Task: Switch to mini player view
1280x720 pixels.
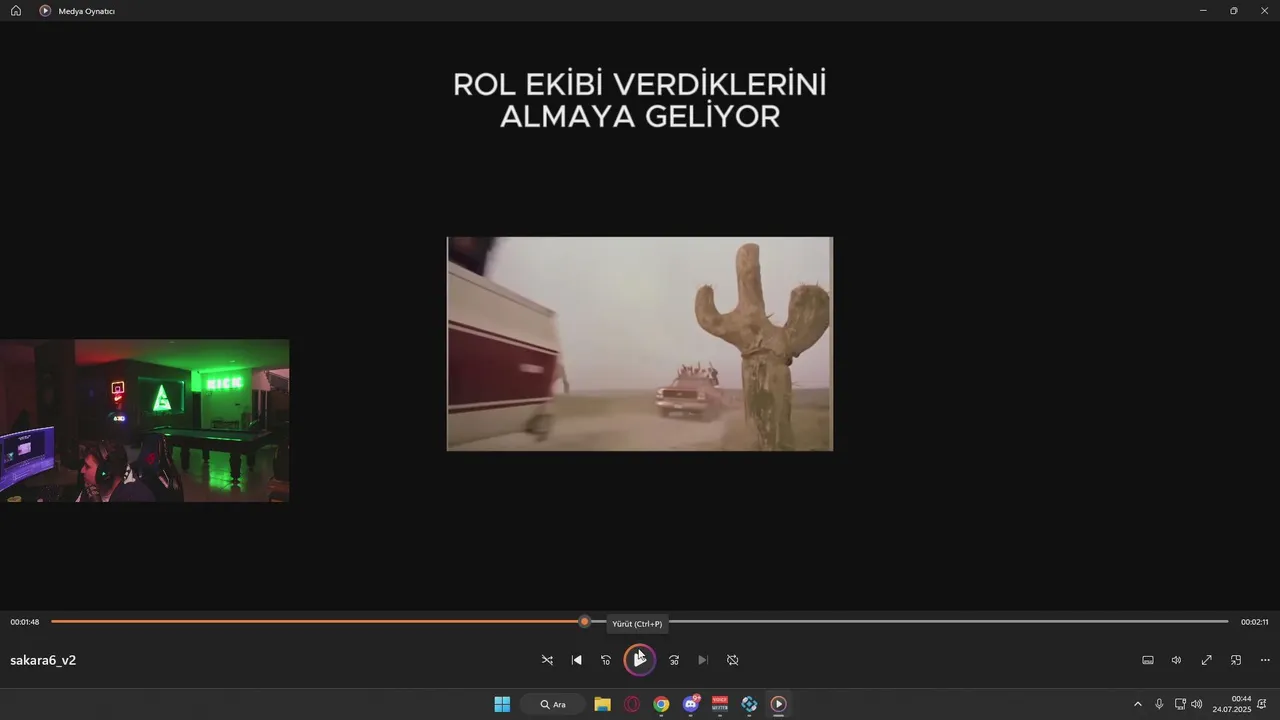Action: point(1236,660)
